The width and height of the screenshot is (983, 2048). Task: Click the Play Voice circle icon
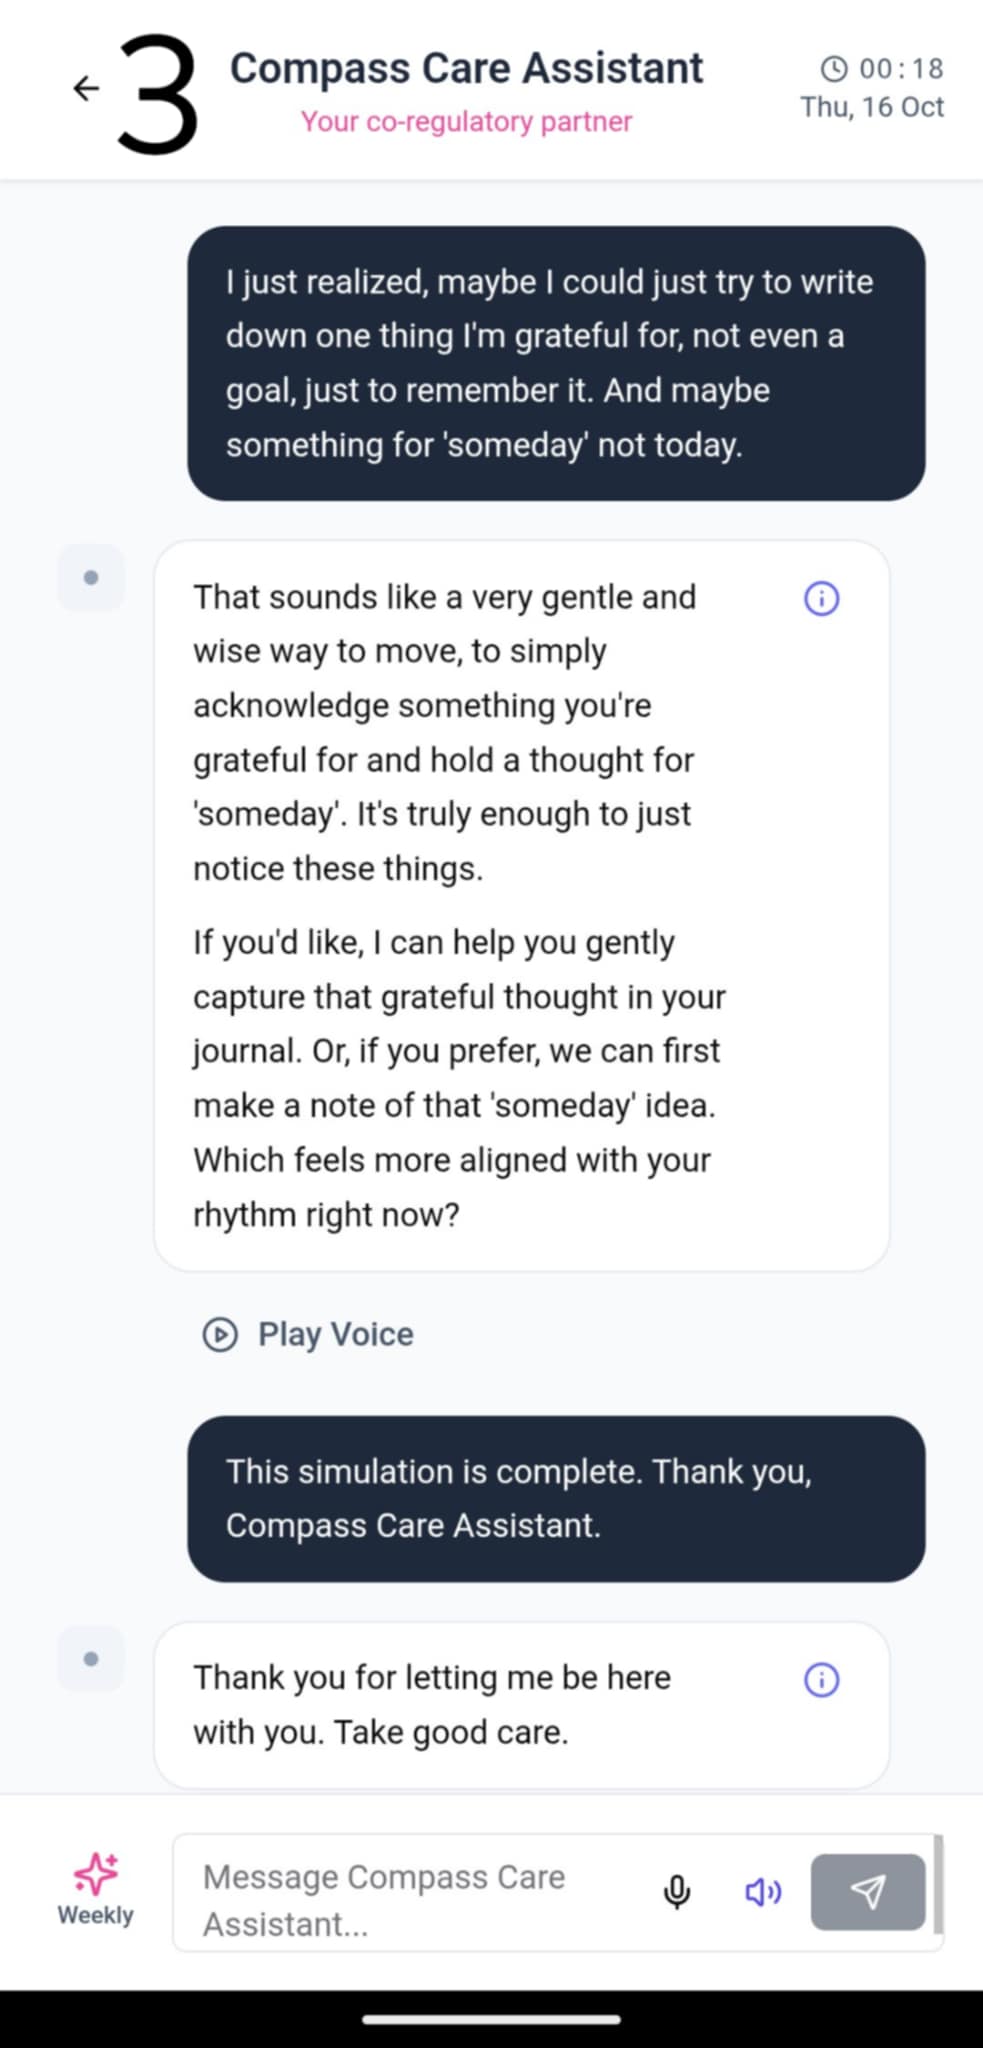point(220,1334)
